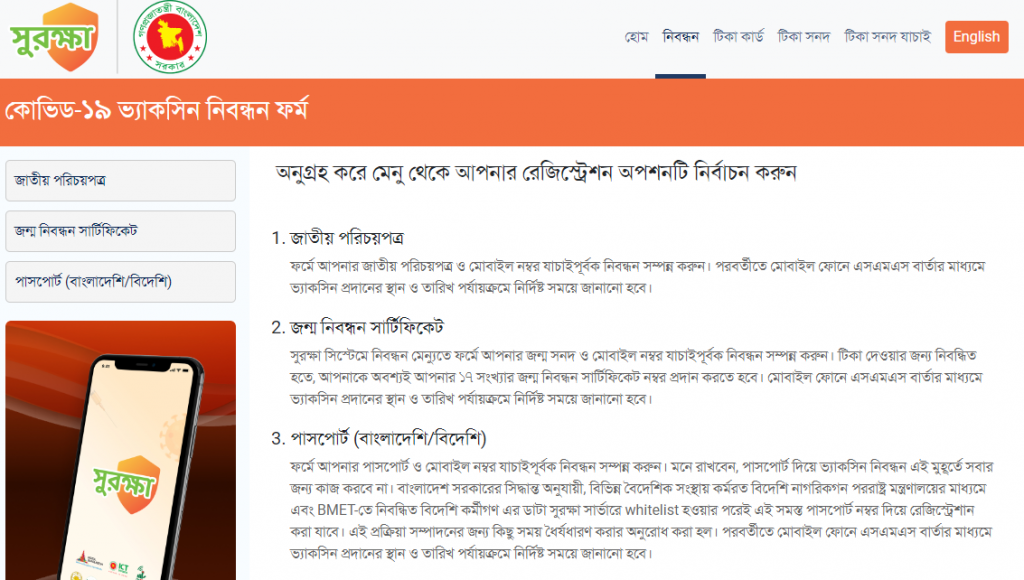The image size is (1024, 580).
Task: Navigate to টিকা সনদ যাচাই
Action: (x=887, y=37)
